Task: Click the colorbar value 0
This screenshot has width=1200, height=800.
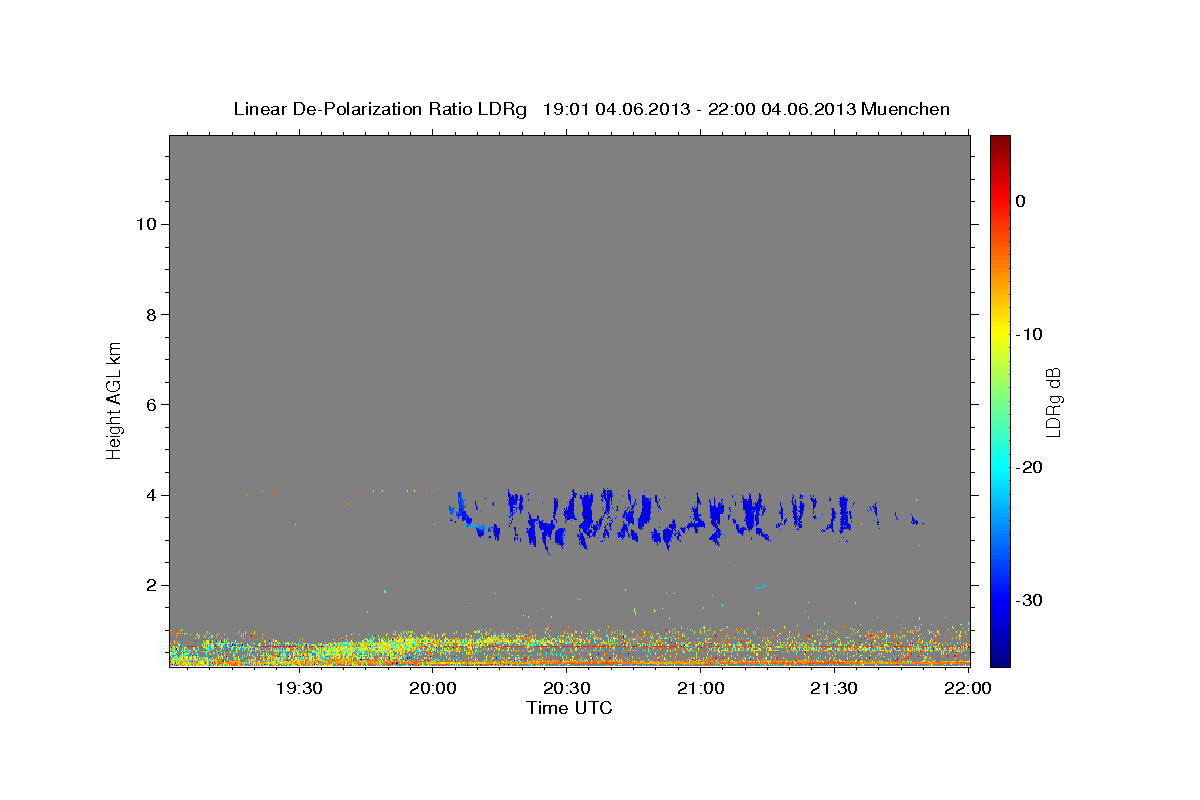Action: point(1021,201)
